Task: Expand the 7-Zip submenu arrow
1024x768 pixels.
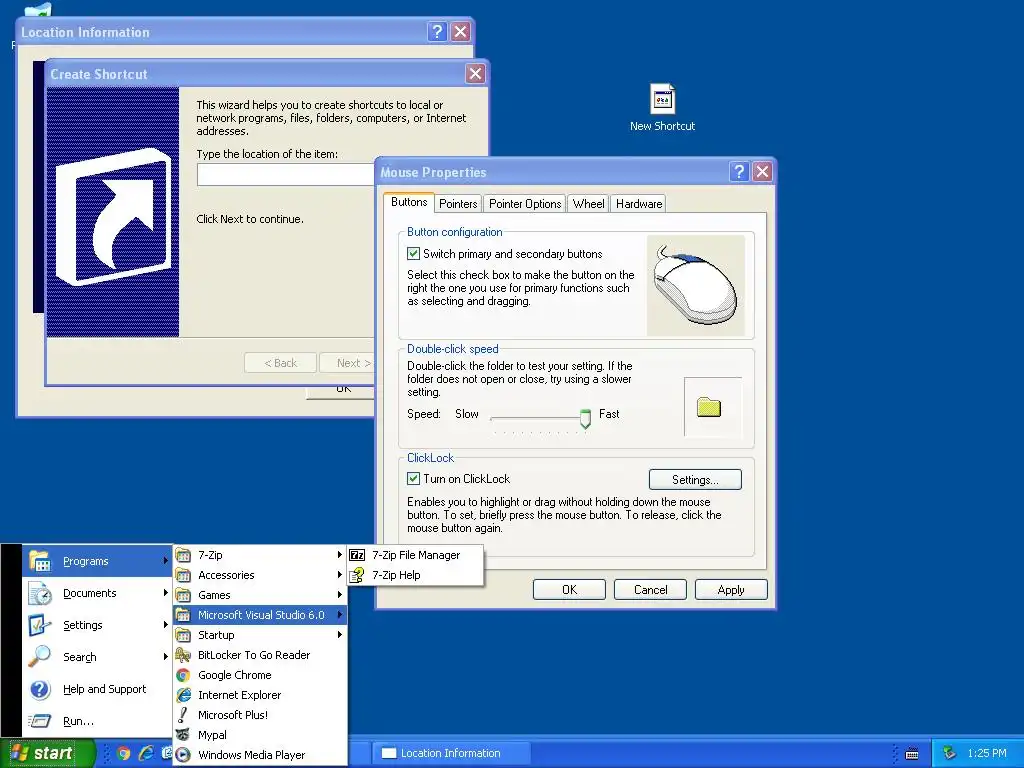Action: pos(340,555)
